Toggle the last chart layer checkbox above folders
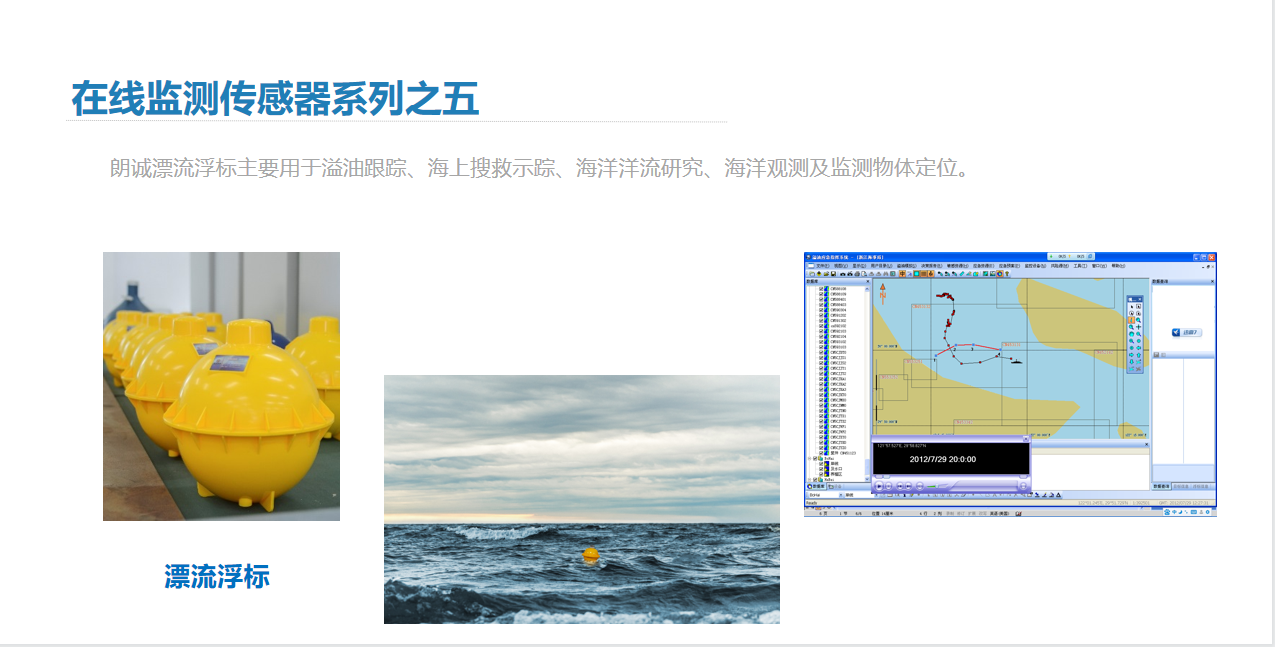 (821, 453)
